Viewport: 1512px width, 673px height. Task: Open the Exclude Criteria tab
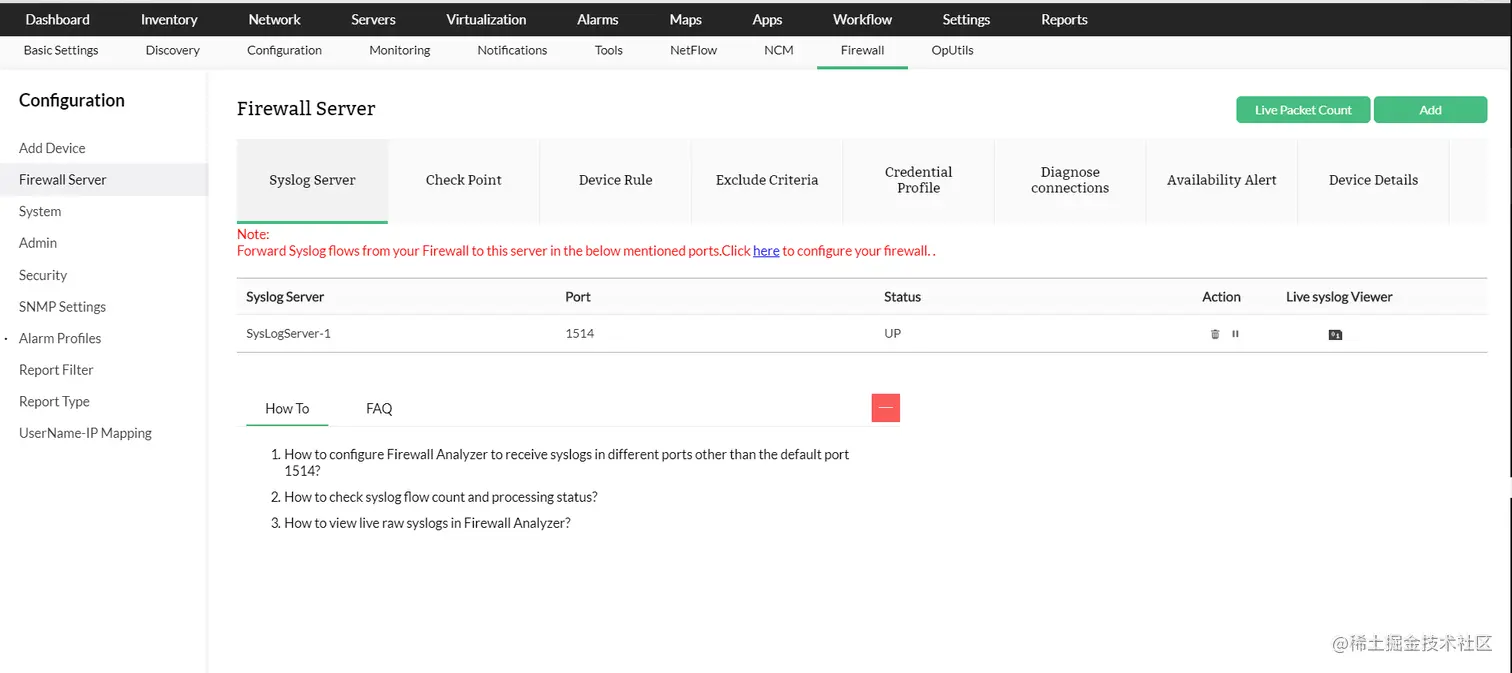point(766,180)
